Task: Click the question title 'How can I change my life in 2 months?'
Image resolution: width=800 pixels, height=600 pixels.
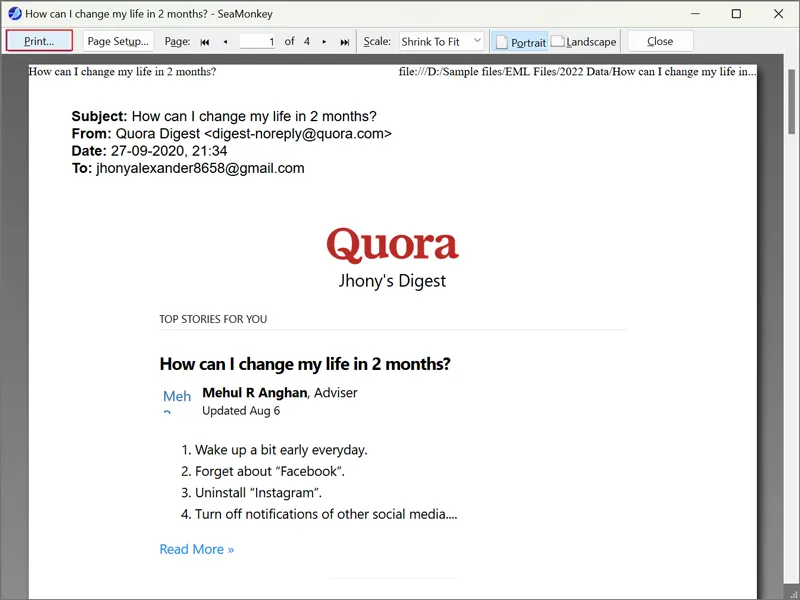Action: tap(305, 364)
